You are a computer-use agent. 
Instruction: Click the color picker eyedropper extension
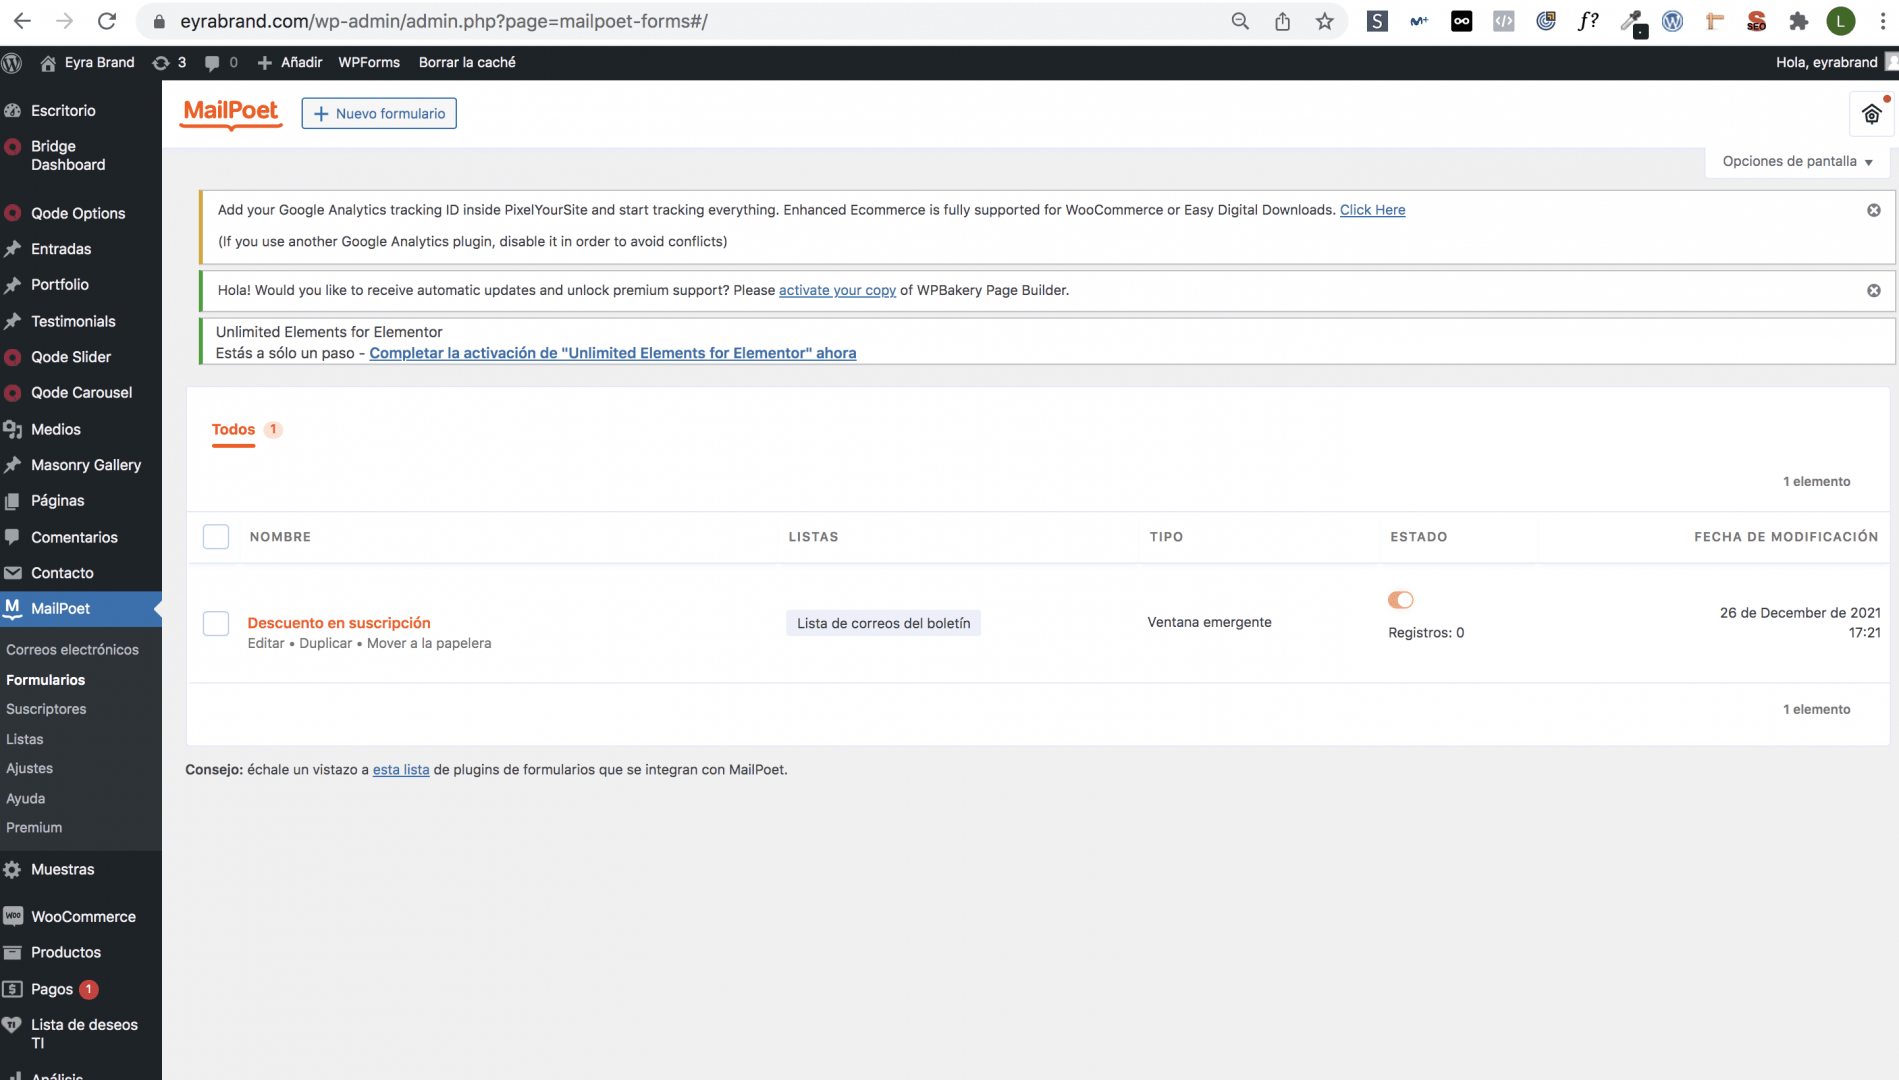coord(1632,21)
